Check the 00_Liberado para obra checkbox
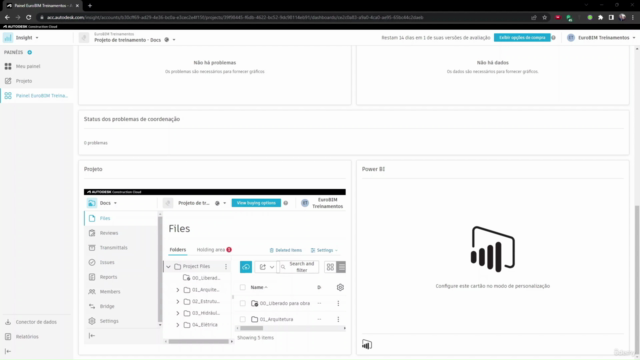 [242, 303]
